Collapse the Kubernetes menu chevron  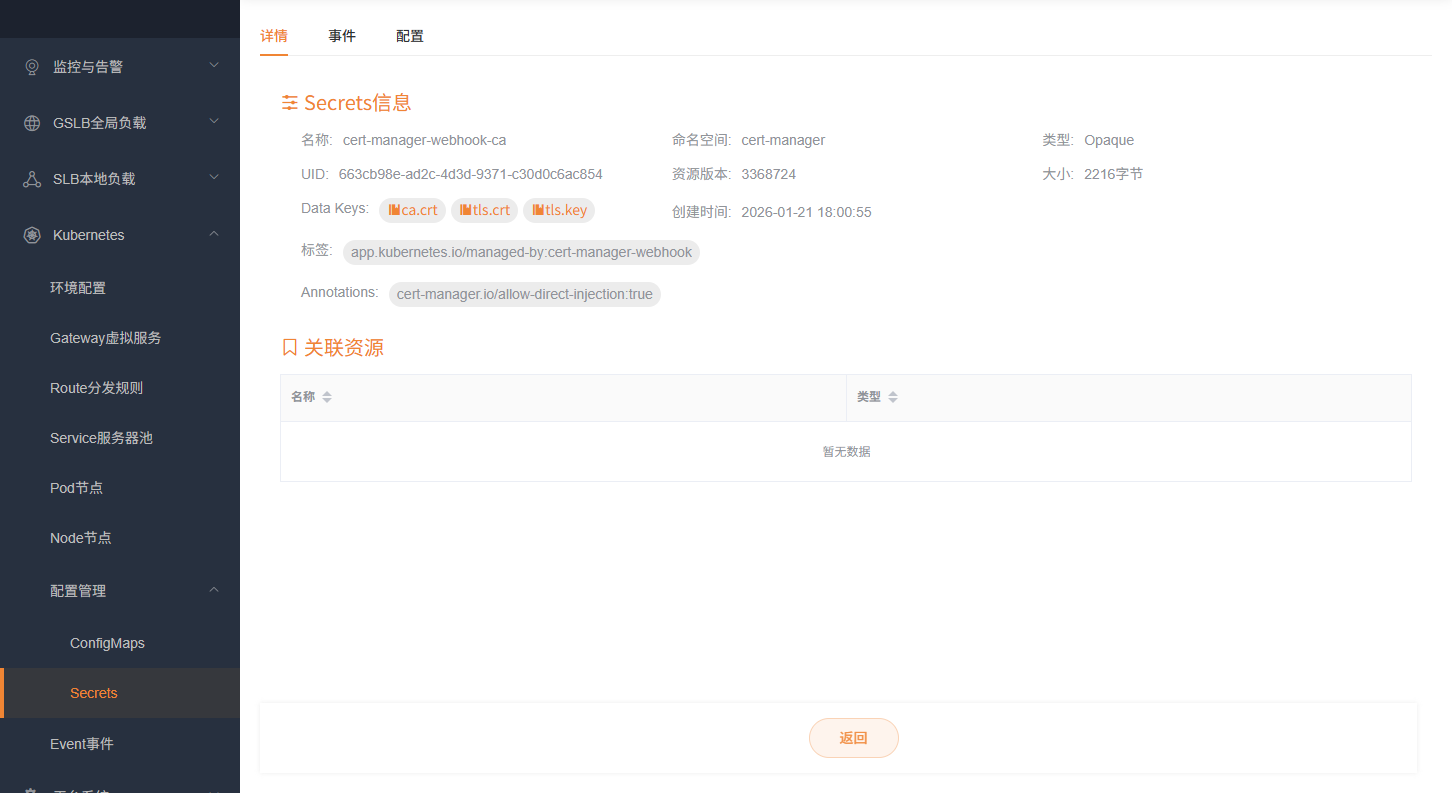tap(214, 234)
